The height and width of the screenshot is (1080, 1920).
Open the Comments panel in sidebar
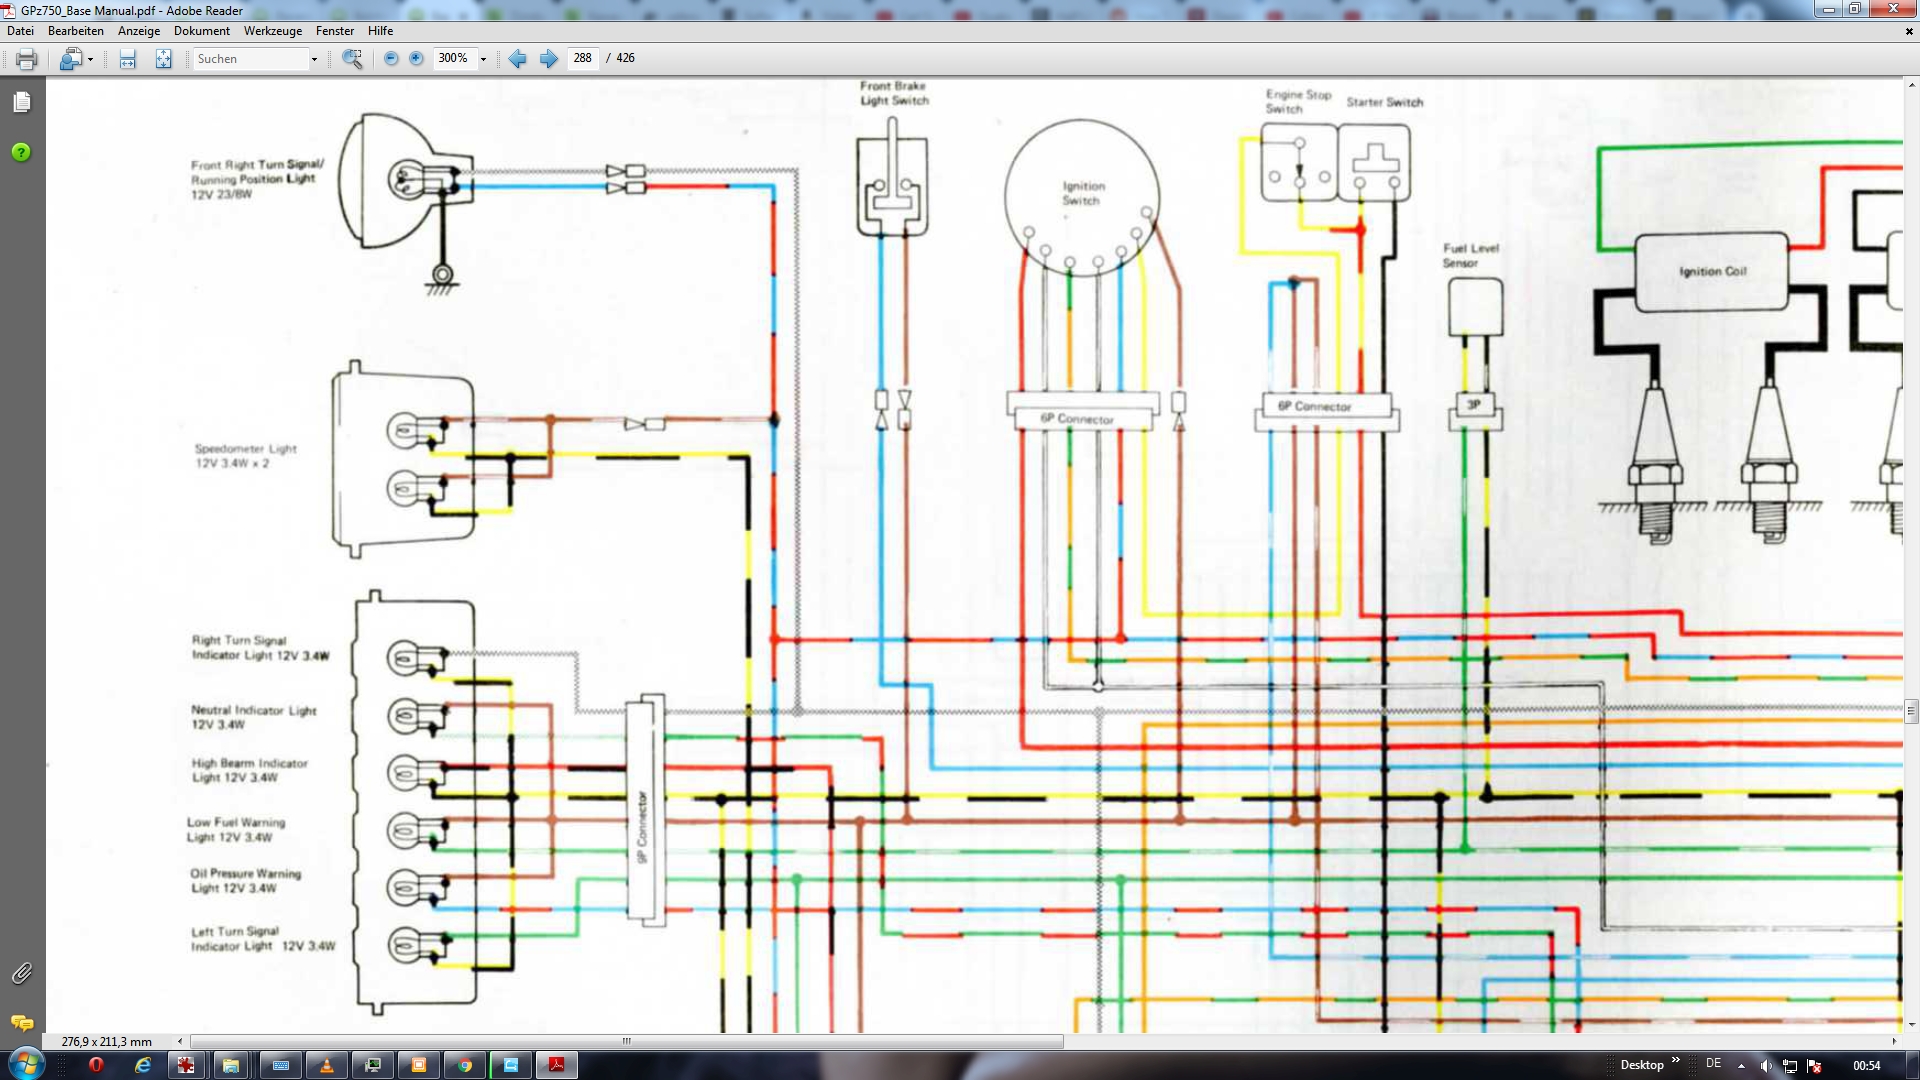(22, 1022)
